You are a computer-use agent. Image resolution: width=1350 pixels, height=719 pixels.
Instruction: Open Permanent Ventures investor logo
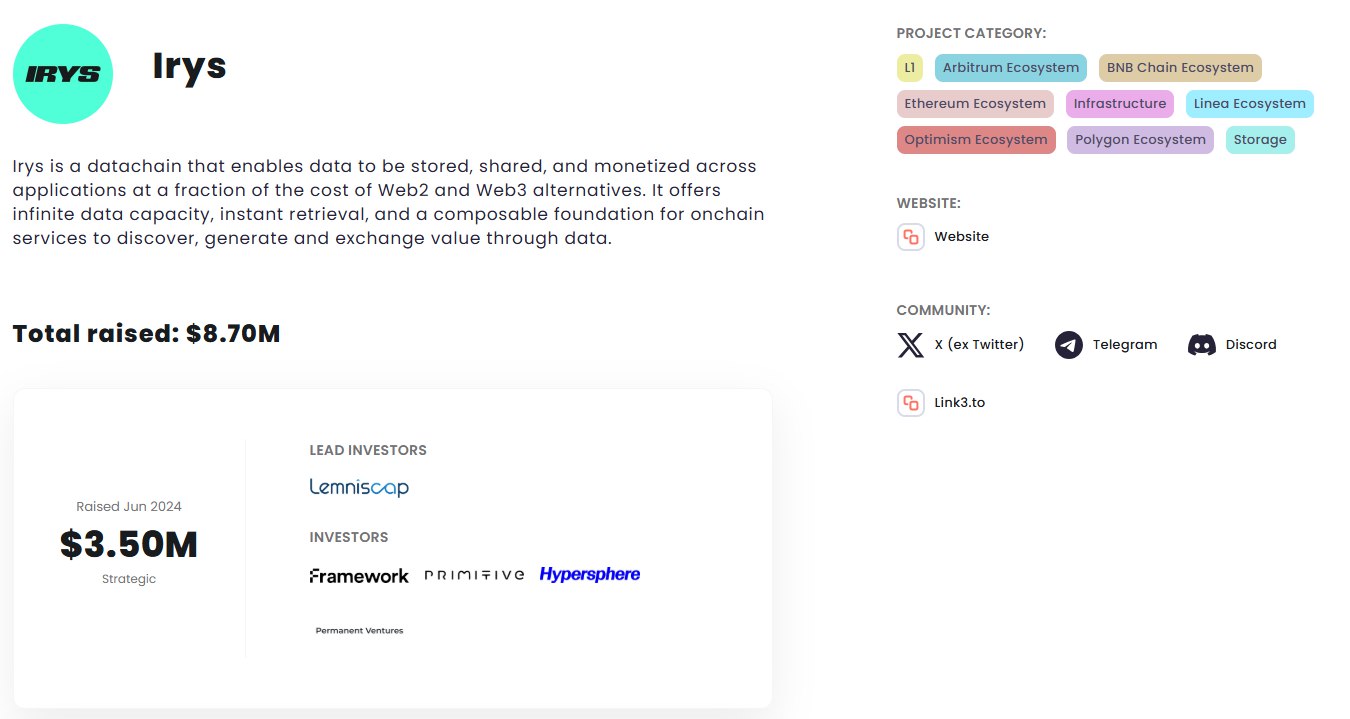click(x=359, y=631)
